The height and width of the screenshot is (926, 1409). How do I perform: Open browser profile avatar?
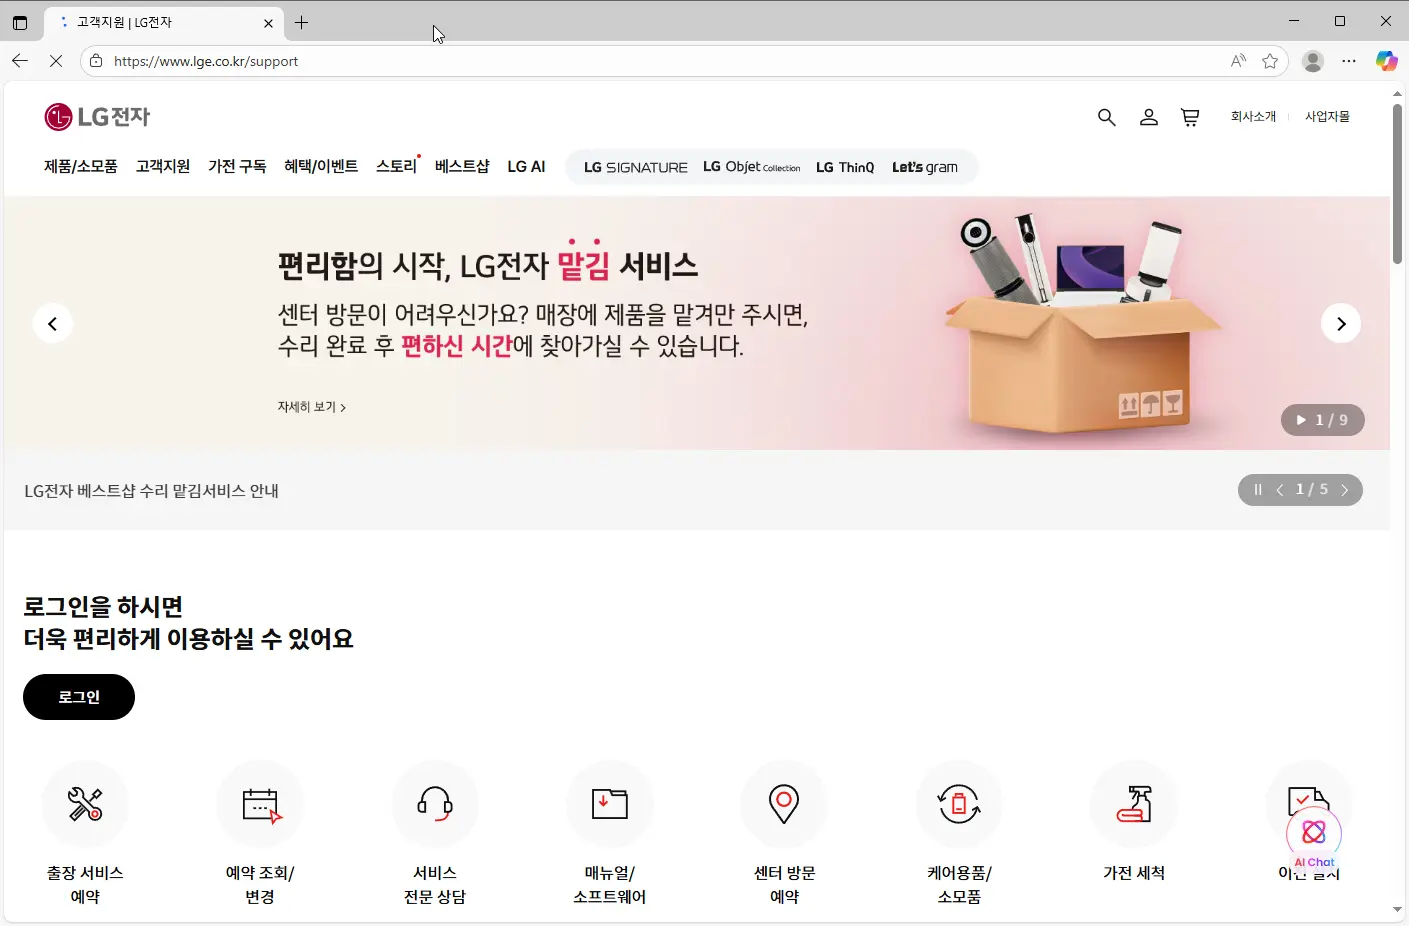(1313, 61)
